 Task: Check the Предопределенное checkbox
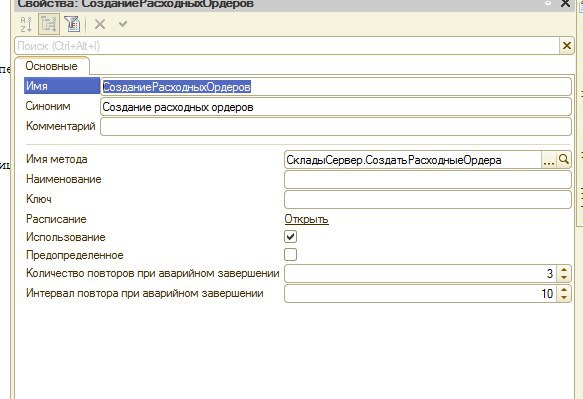coord(290,255)
